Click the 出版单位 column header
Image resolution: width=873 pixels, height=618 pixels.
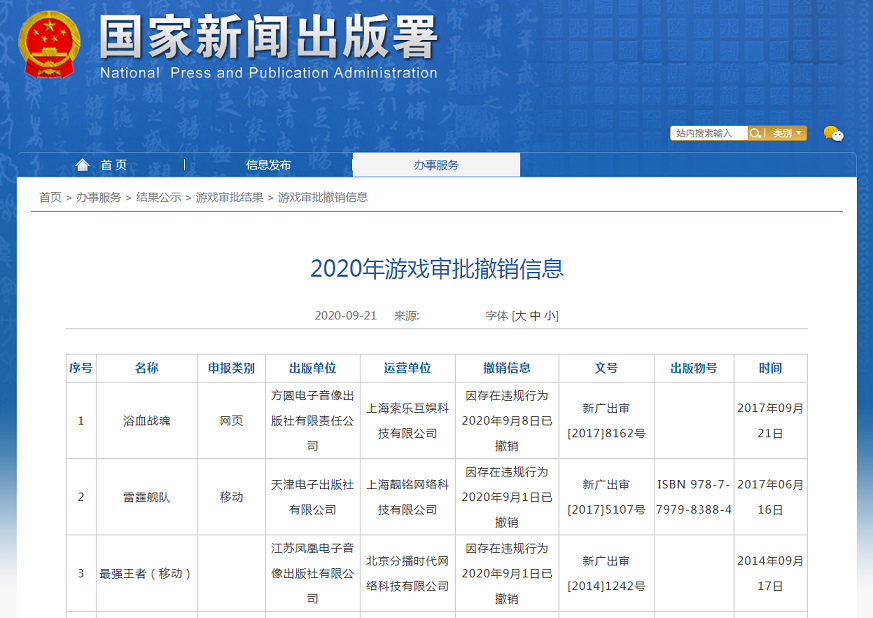pos(312,368)
